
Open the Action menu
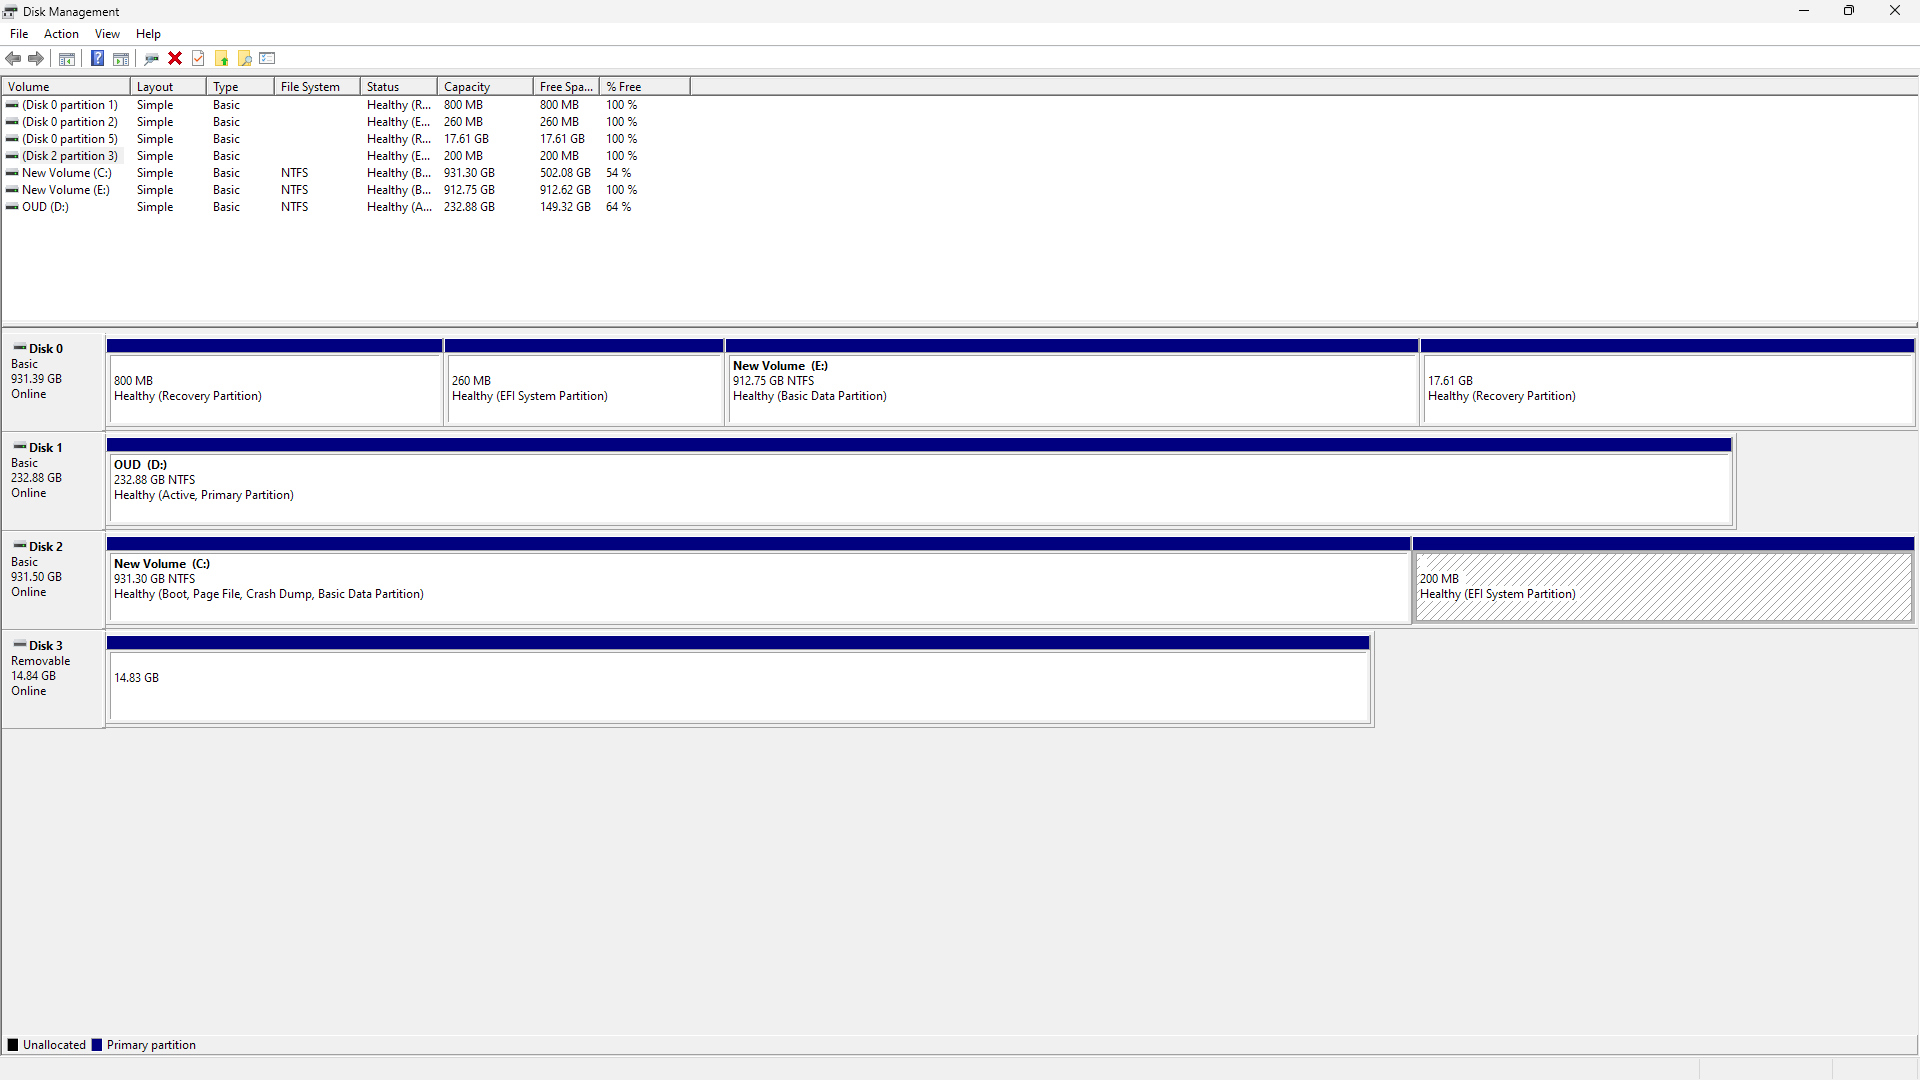click(x=61, y=34)
